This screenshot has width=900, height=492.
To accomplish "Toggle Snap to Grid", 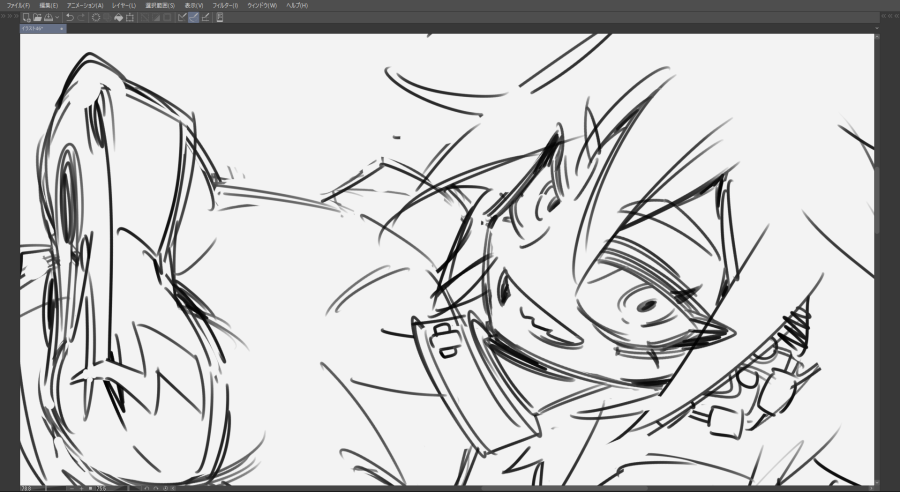I will coord(205,17).
